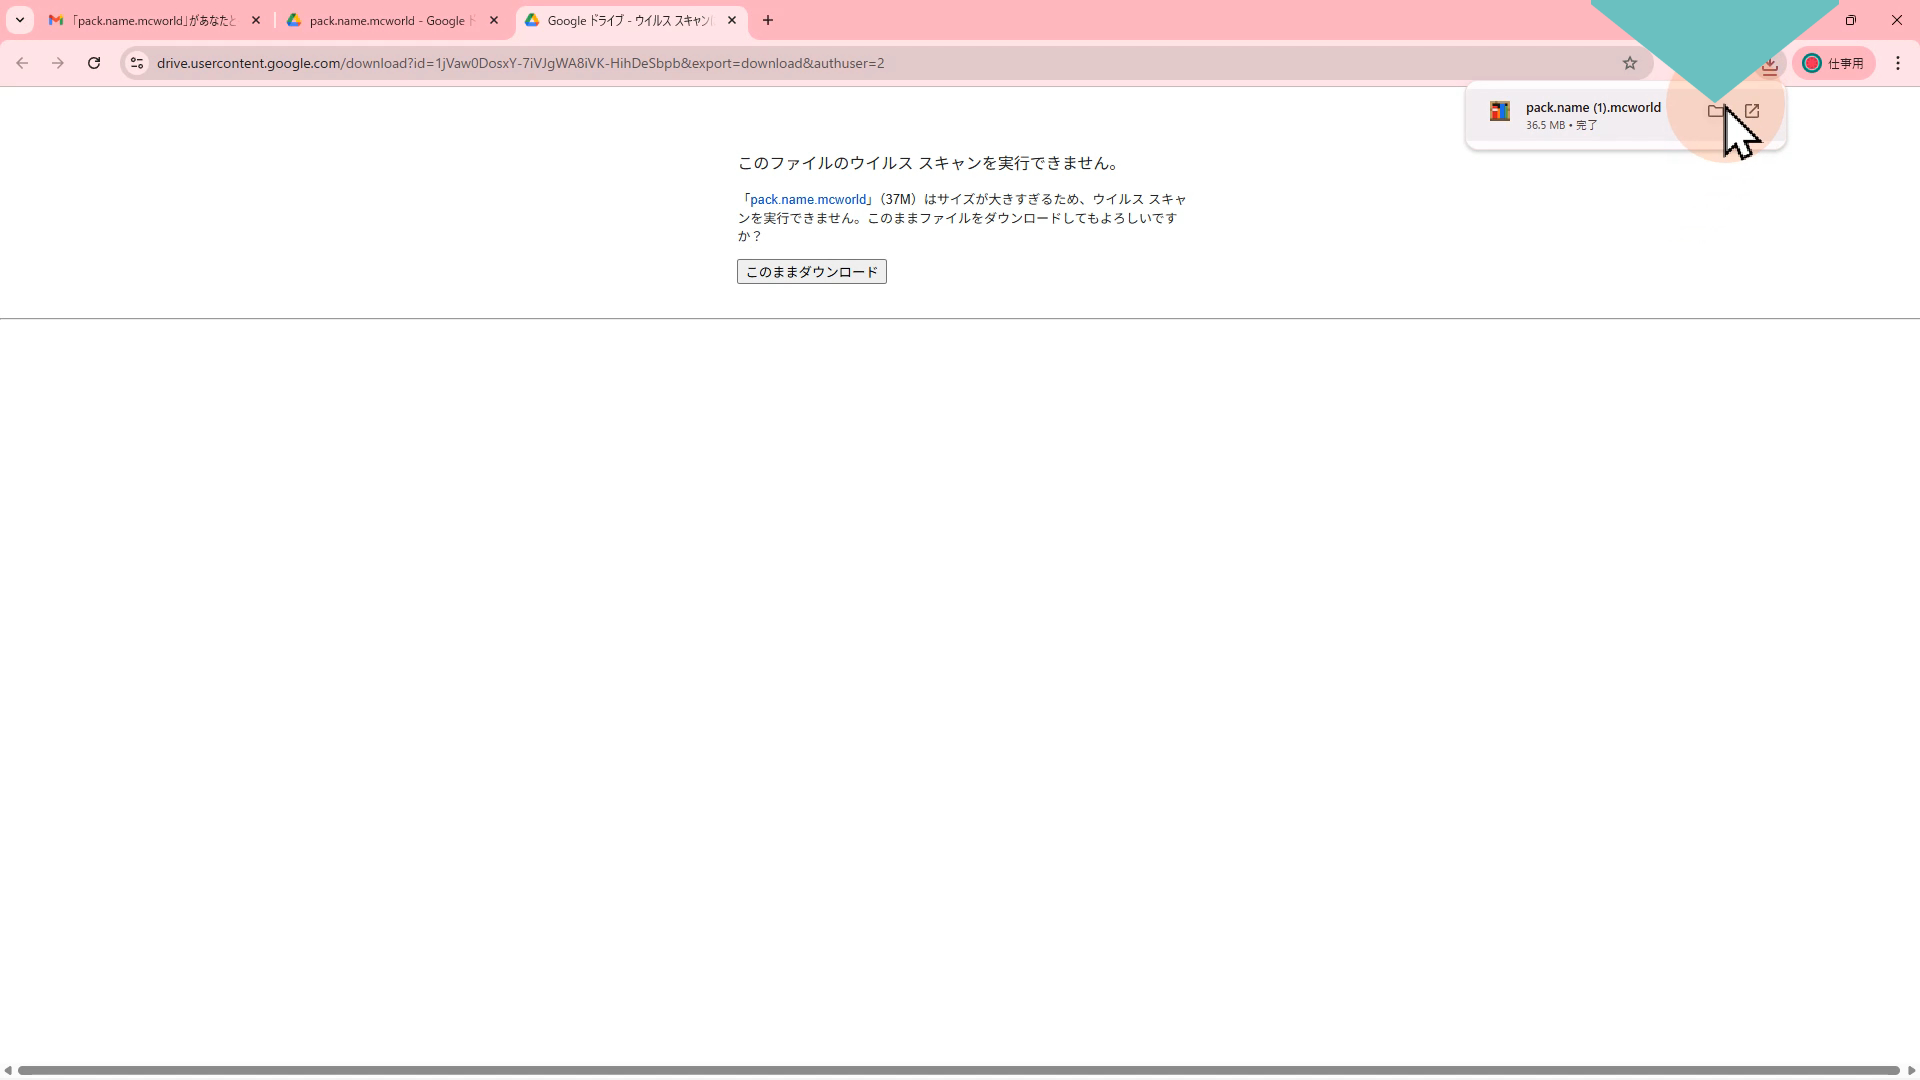Close the Gmail tab

[x=256, y=20]
